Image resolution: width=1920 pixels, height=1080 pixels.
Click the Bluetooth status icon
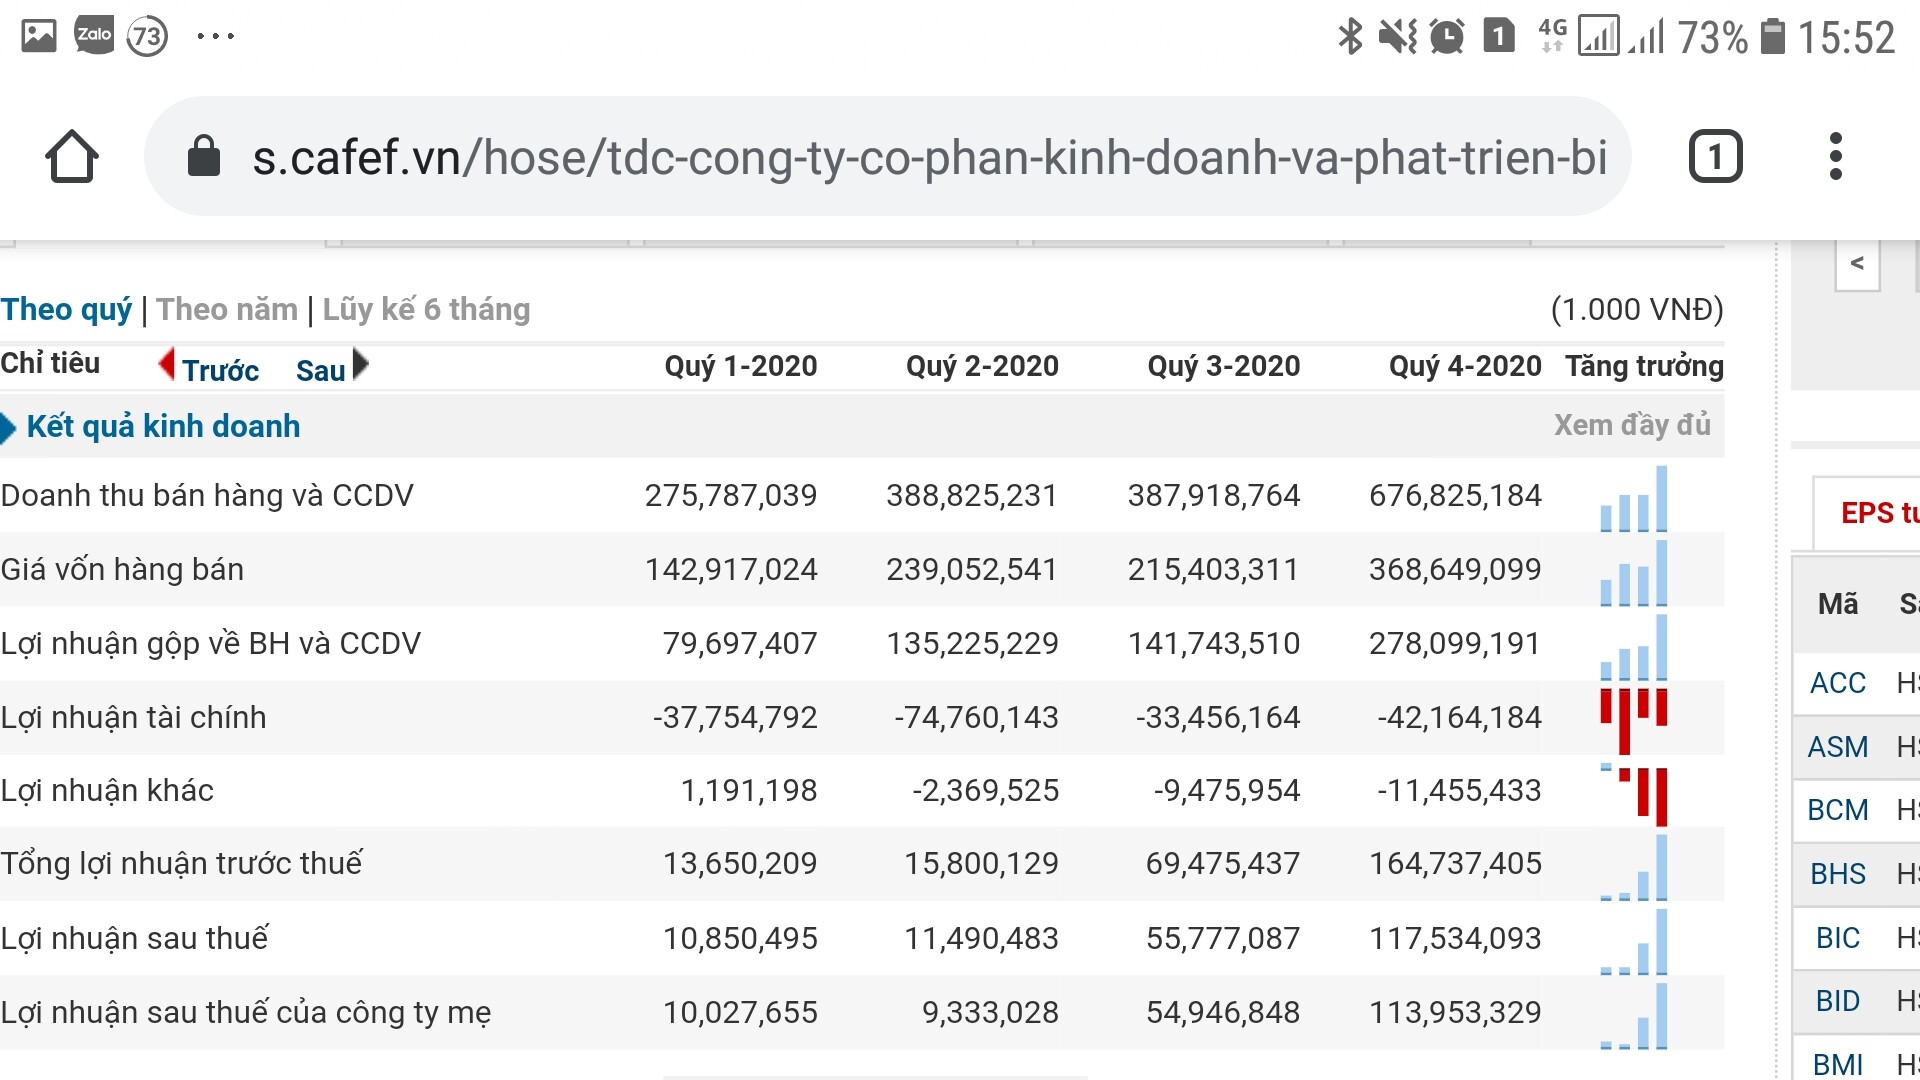tap(1350, 37)
